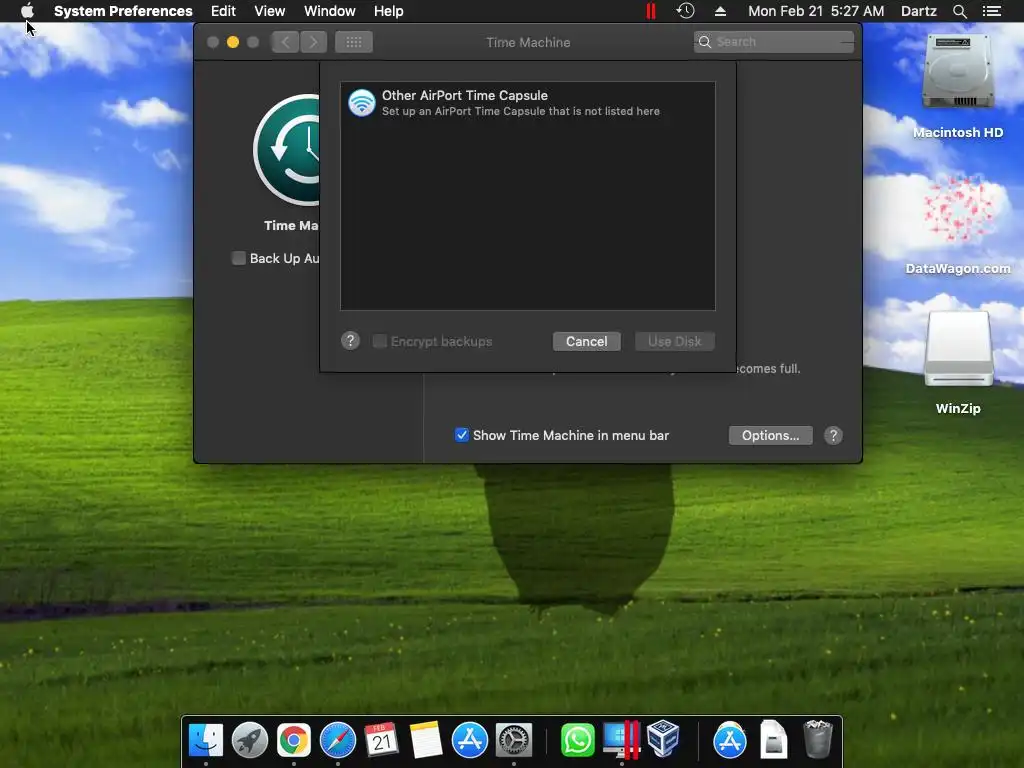
Task: Click the date and time display
Action: click(x=816, y=11)
